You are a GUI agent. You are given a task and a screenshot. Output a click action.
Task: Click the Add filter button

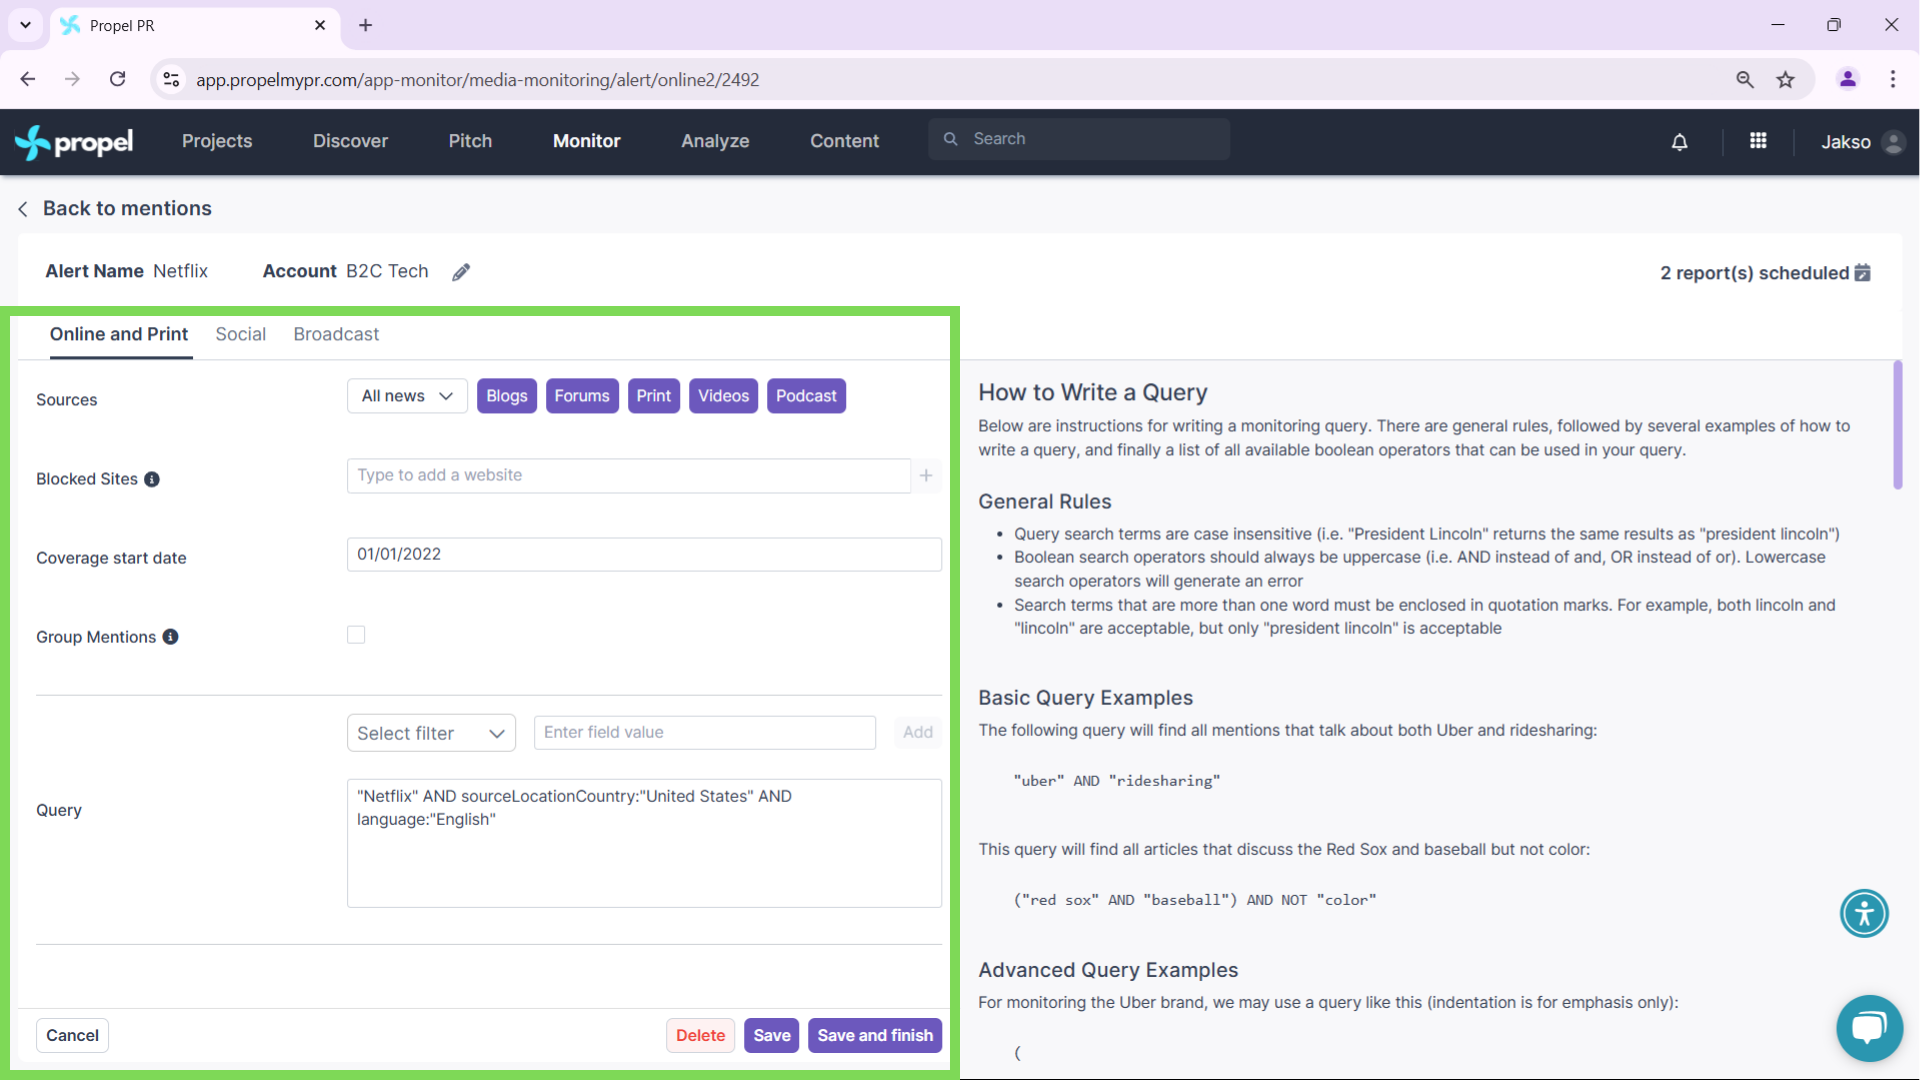pos(918,732)
